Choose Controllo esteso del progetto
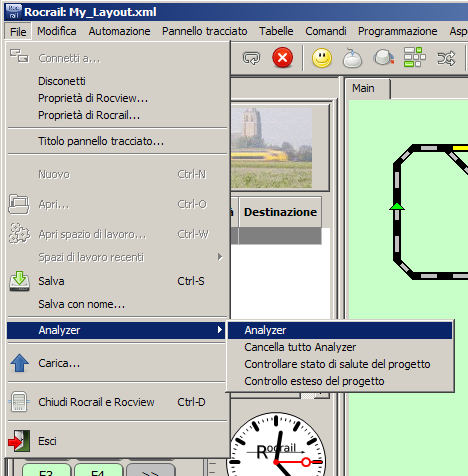This screenshot has width=468, height=476. pos(340,381)
